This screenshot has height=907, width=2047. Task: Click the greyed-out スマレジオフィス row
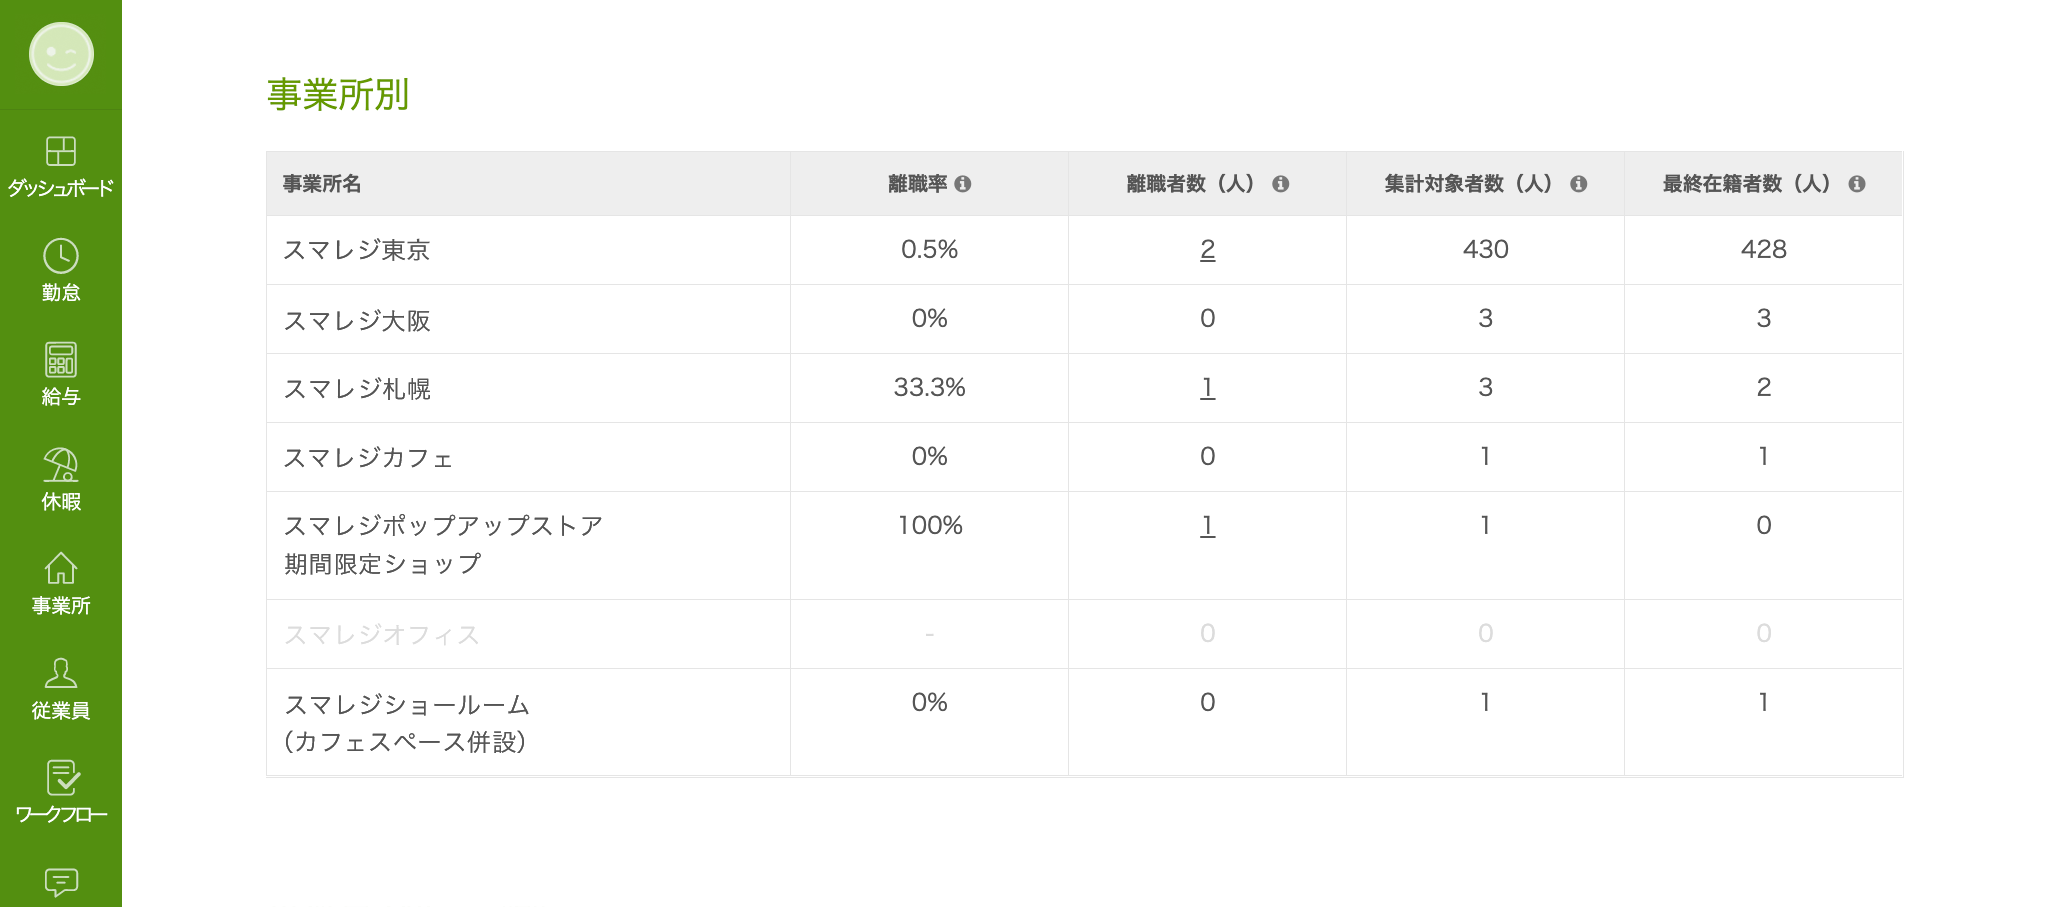click(382, 635)
